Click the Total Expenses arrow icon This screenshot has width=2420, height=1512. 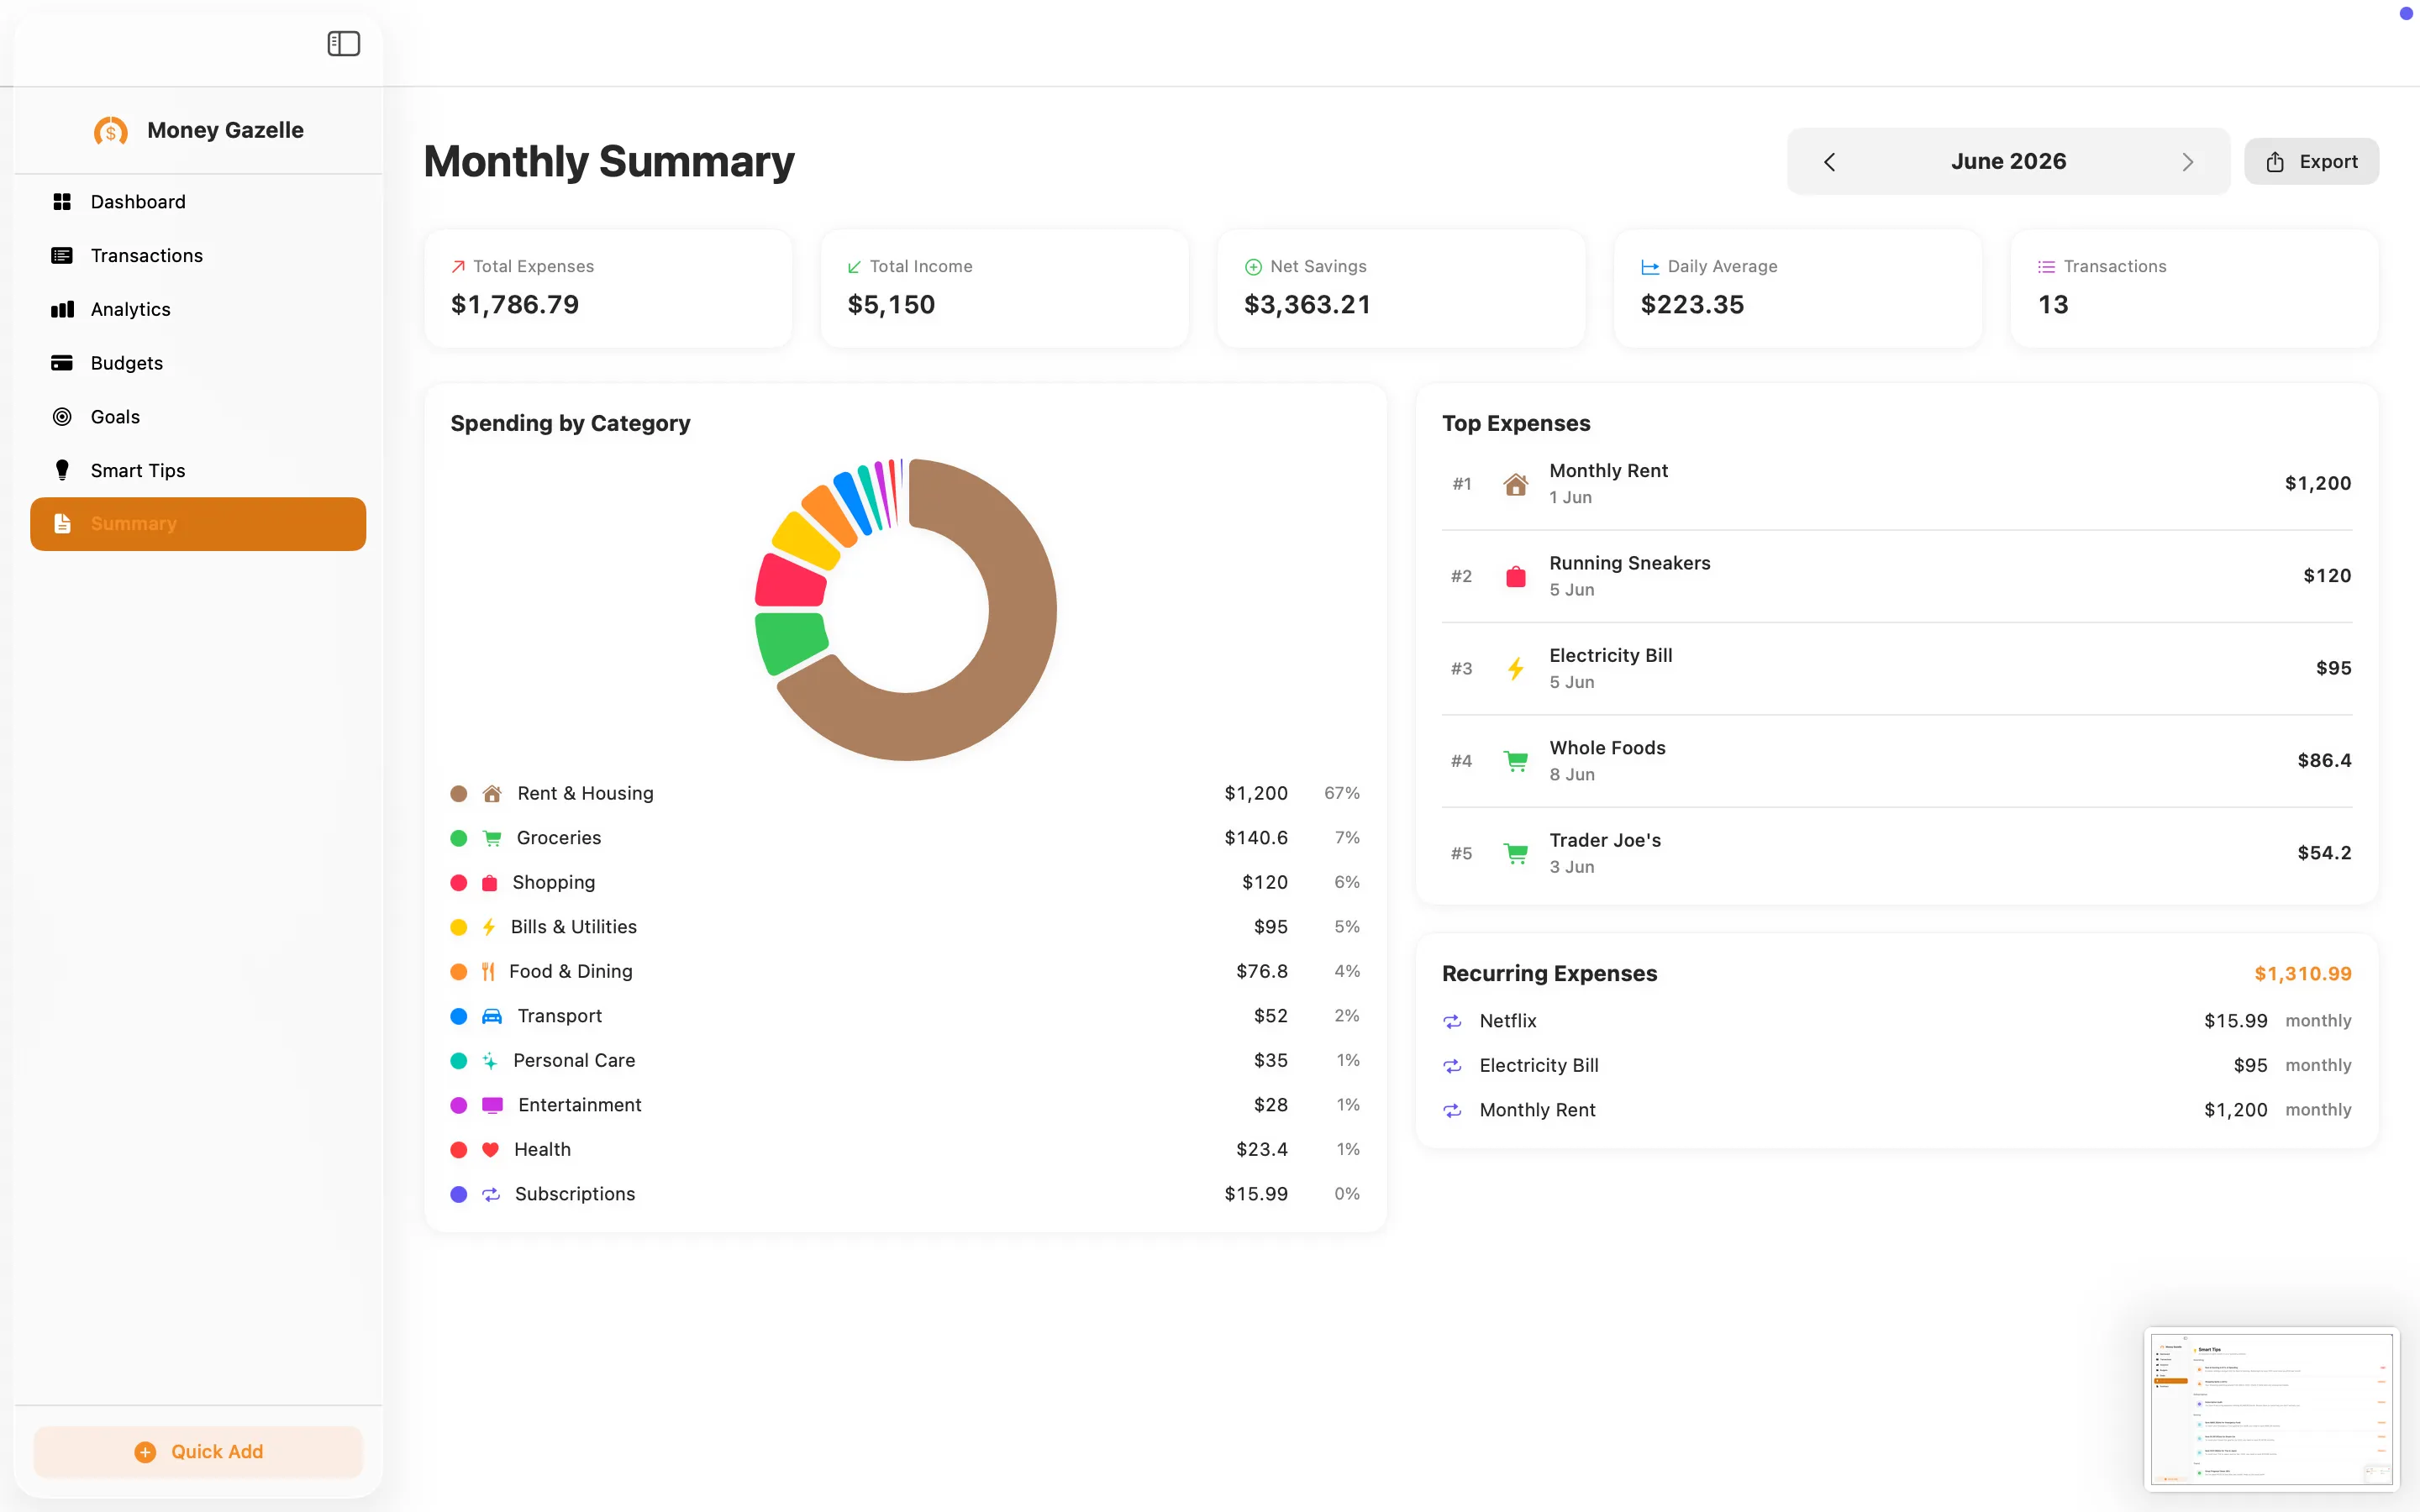coord(458,267)
